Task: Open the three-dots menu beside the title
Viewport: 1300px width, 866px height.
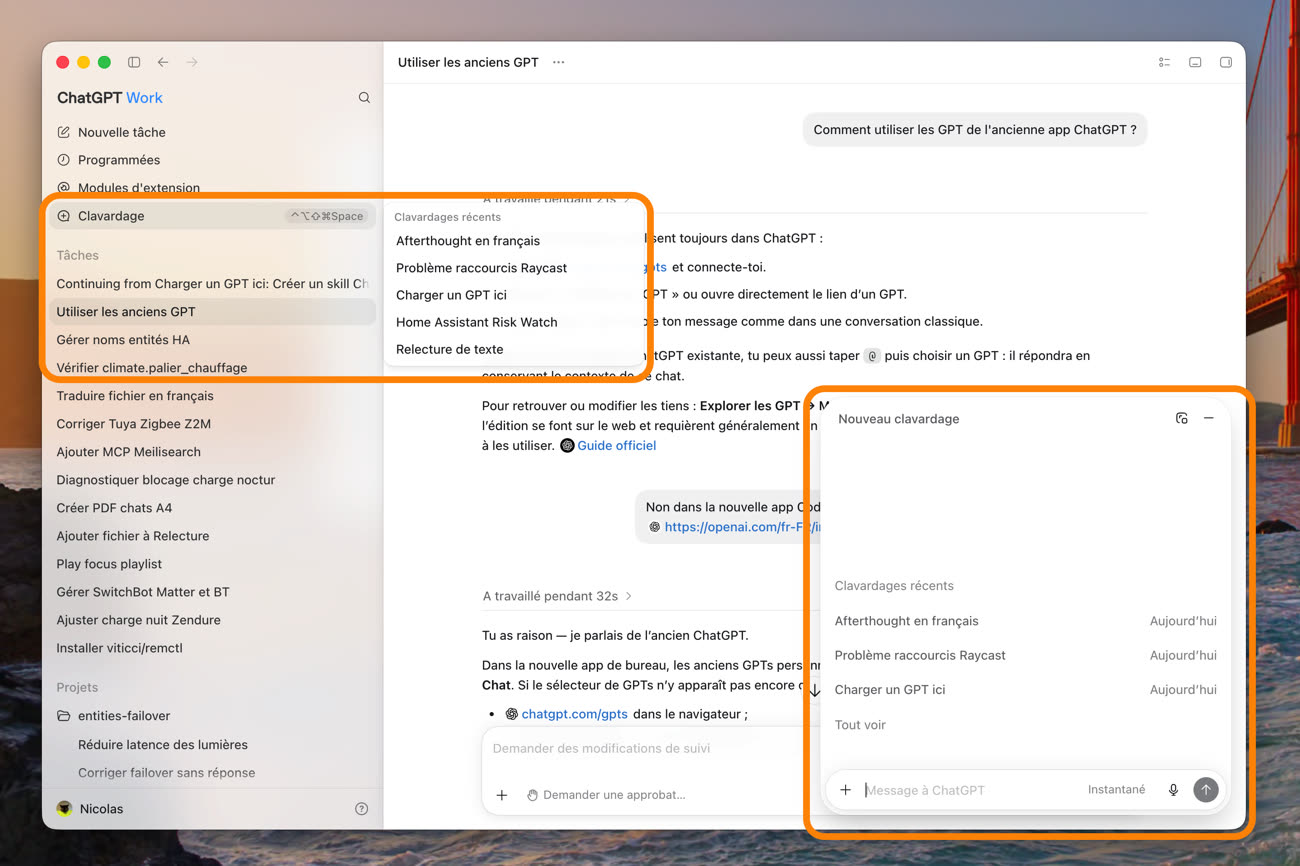Action: (559, 62)
